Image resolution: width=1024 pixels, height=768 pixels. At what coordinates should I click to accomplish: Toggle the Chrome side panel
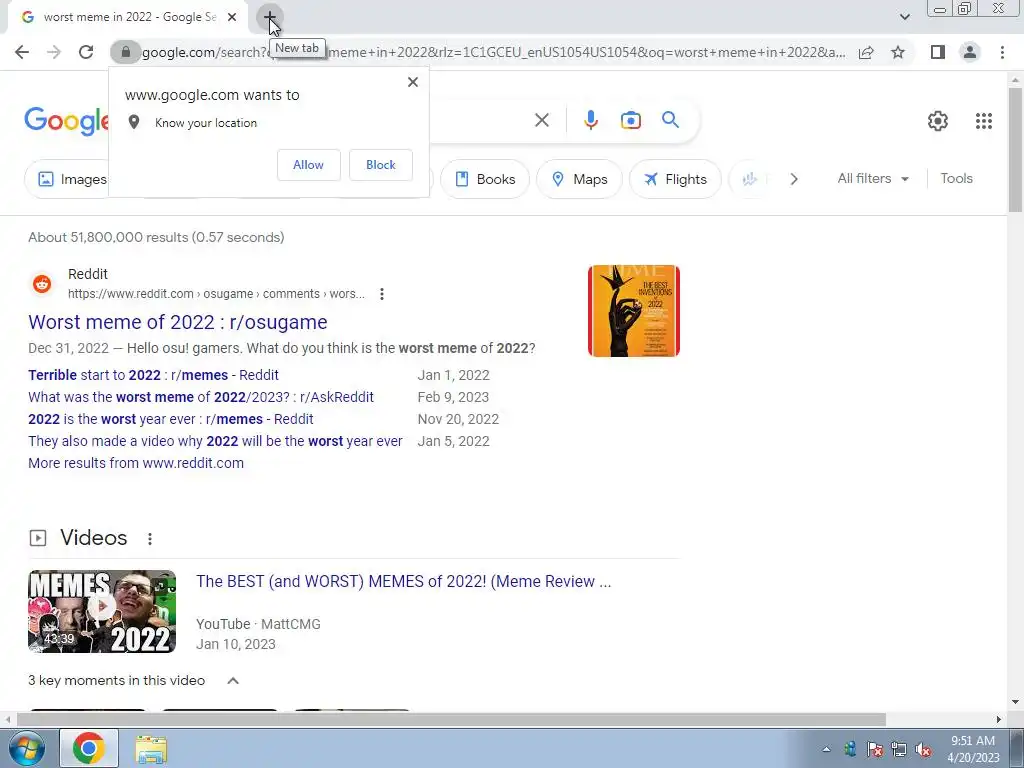(x=938, y=52)
